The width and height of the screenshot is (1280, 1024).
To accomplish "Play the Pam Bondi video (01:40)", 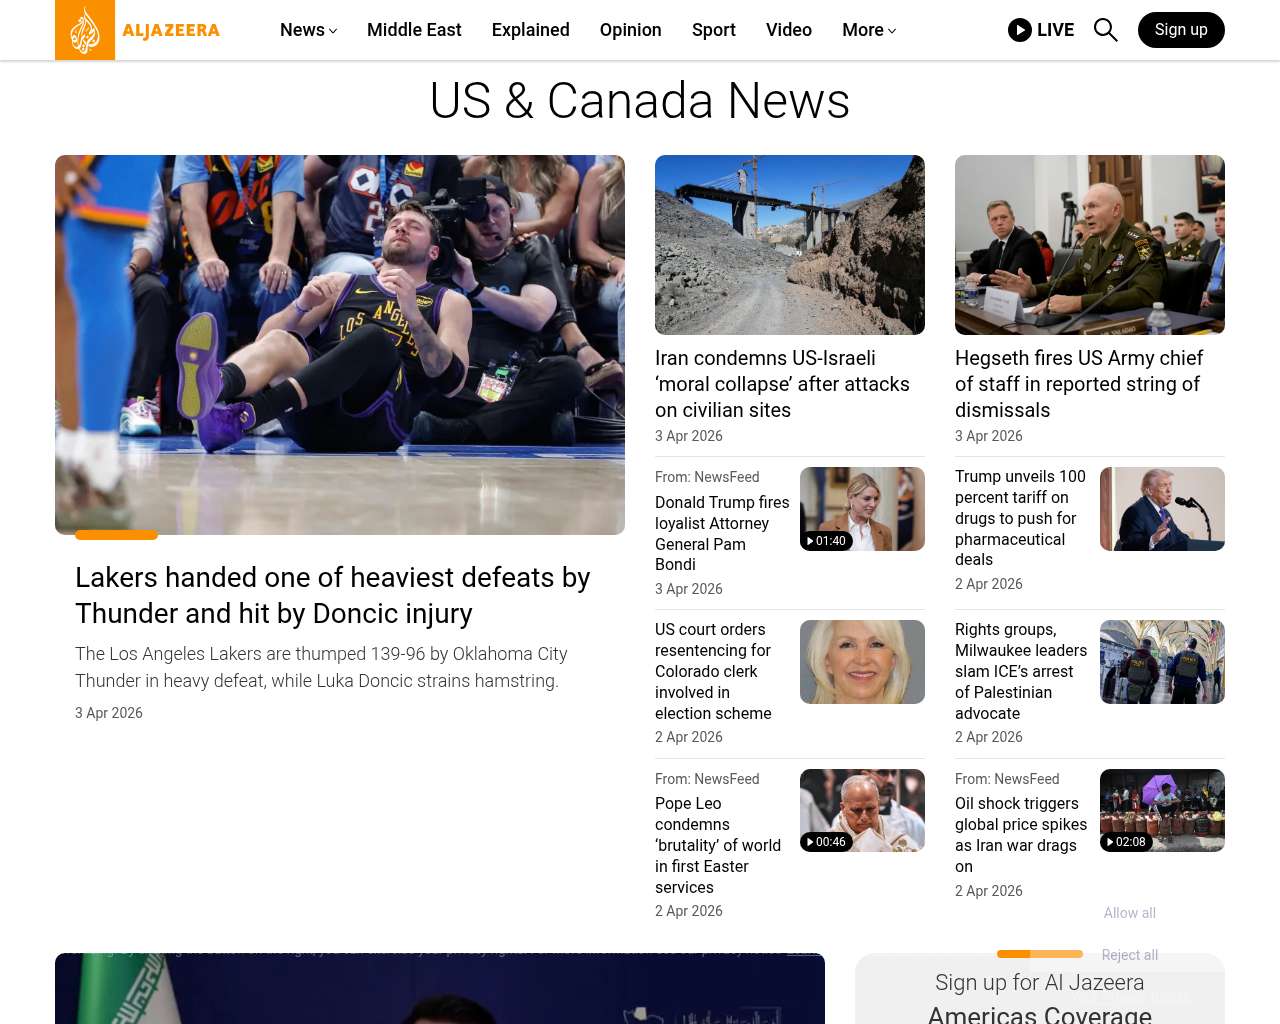I will (861, 509).
